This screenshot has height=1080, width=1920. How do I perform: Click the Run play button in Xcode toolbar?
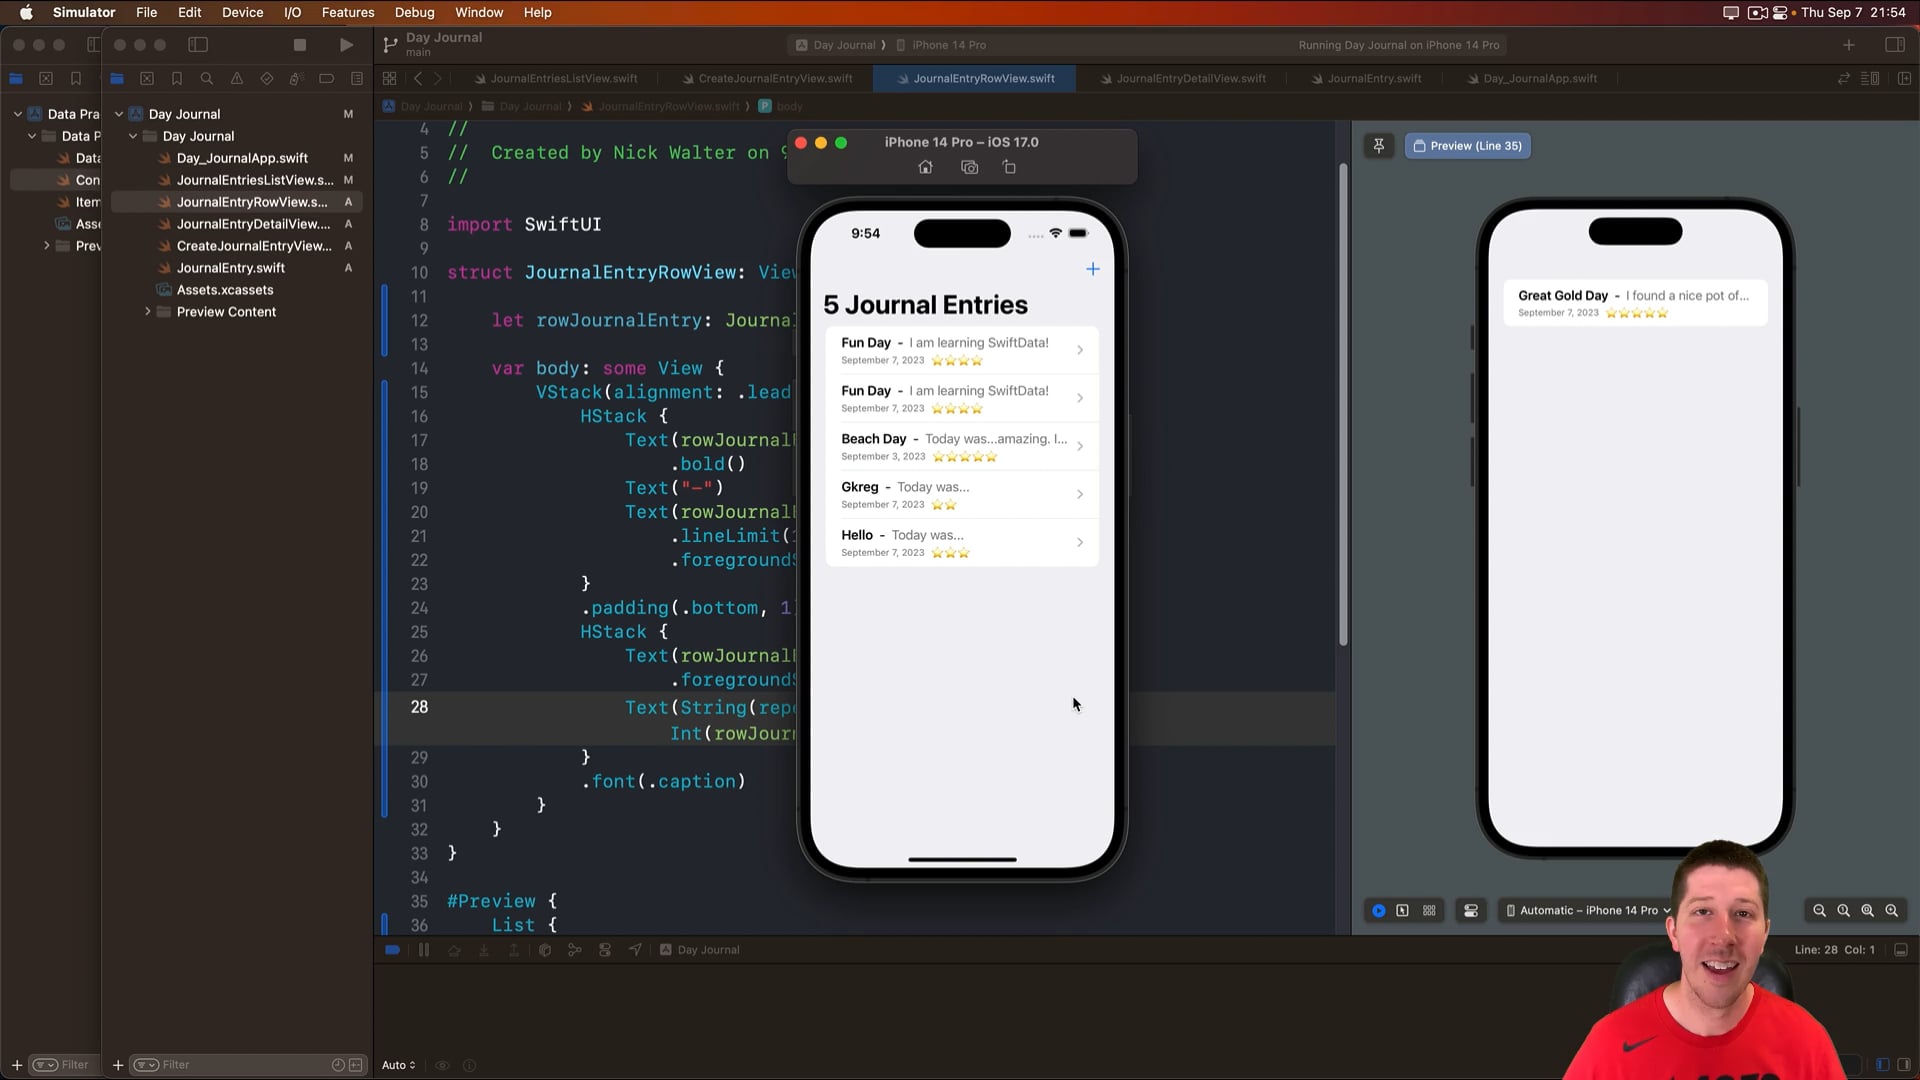pos(346,45)
